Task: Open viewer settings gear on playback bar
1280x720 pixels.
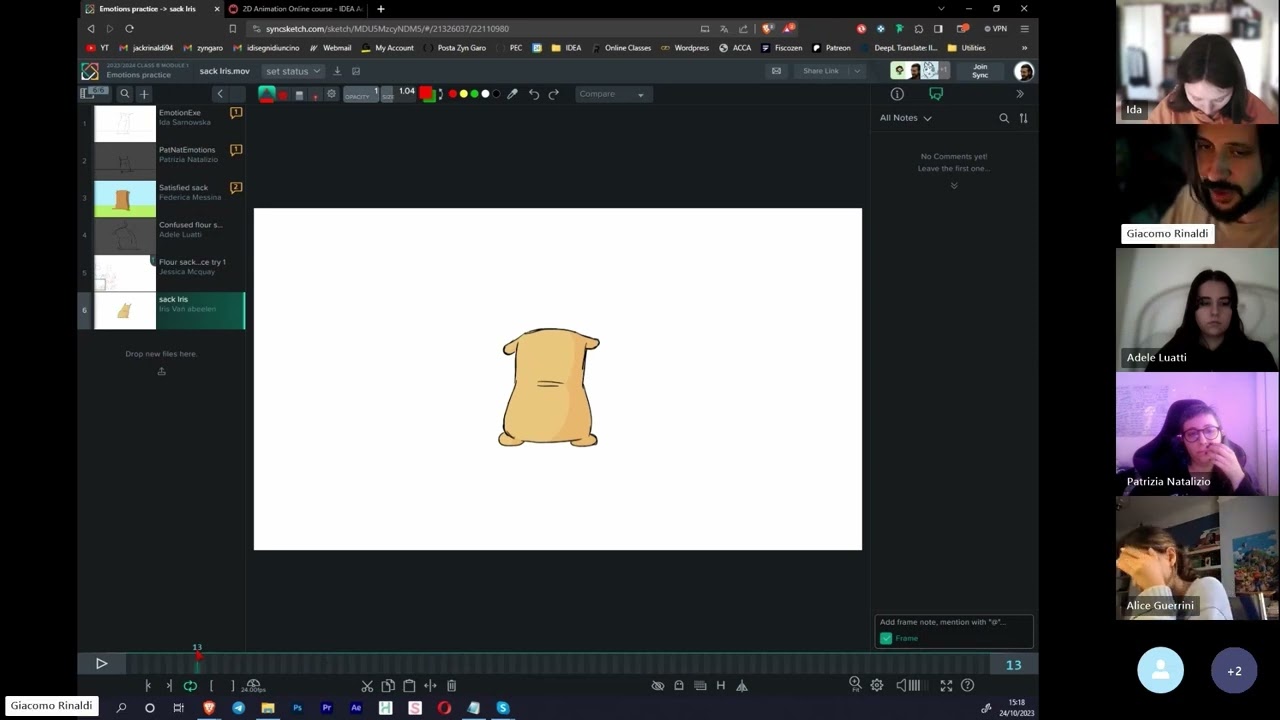Action: (x=877, y=686)
